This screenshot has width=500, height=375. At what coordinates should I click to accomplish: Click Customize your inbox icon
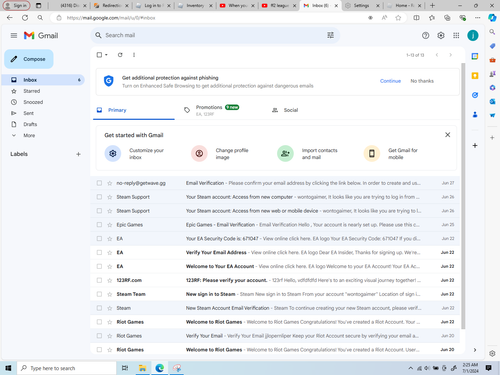click(x=113, y=153)
